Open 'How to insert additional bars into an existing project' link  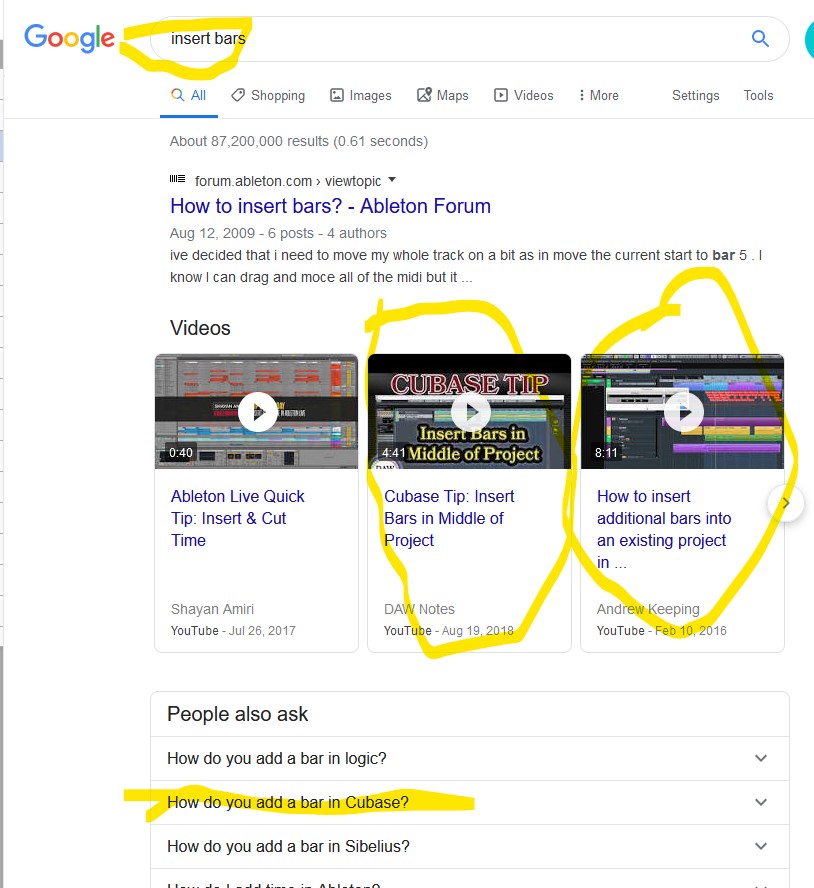[664, 529]
